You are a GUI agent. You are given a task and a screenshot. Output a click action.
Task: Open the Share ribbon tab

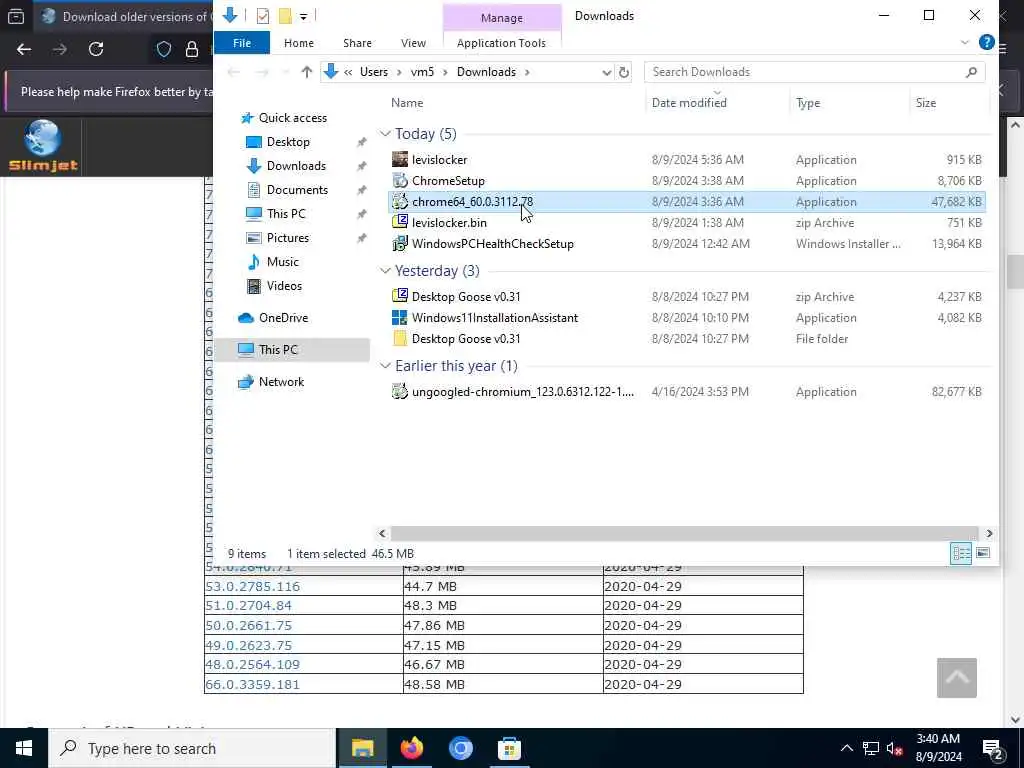[x=357, y=42]
